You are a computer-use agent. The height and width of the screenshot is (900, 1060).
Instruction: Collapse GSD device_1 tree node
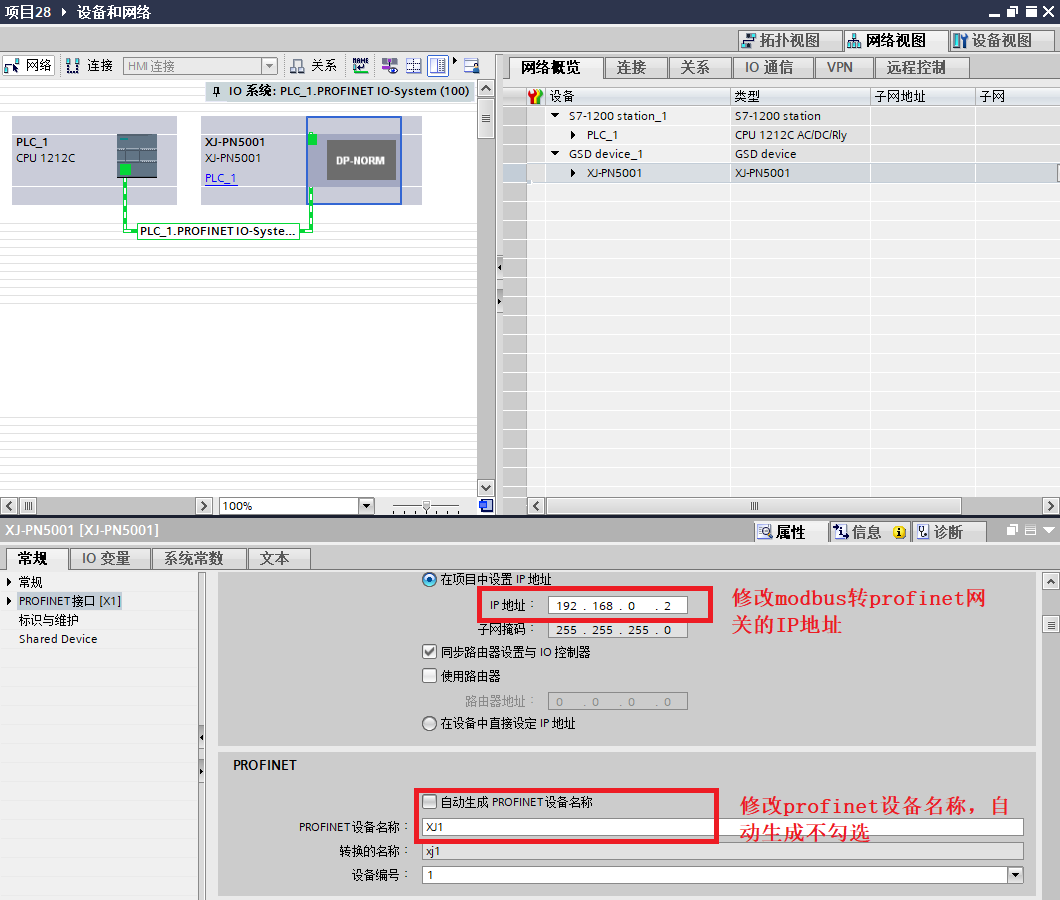click(x=555, y=153)
